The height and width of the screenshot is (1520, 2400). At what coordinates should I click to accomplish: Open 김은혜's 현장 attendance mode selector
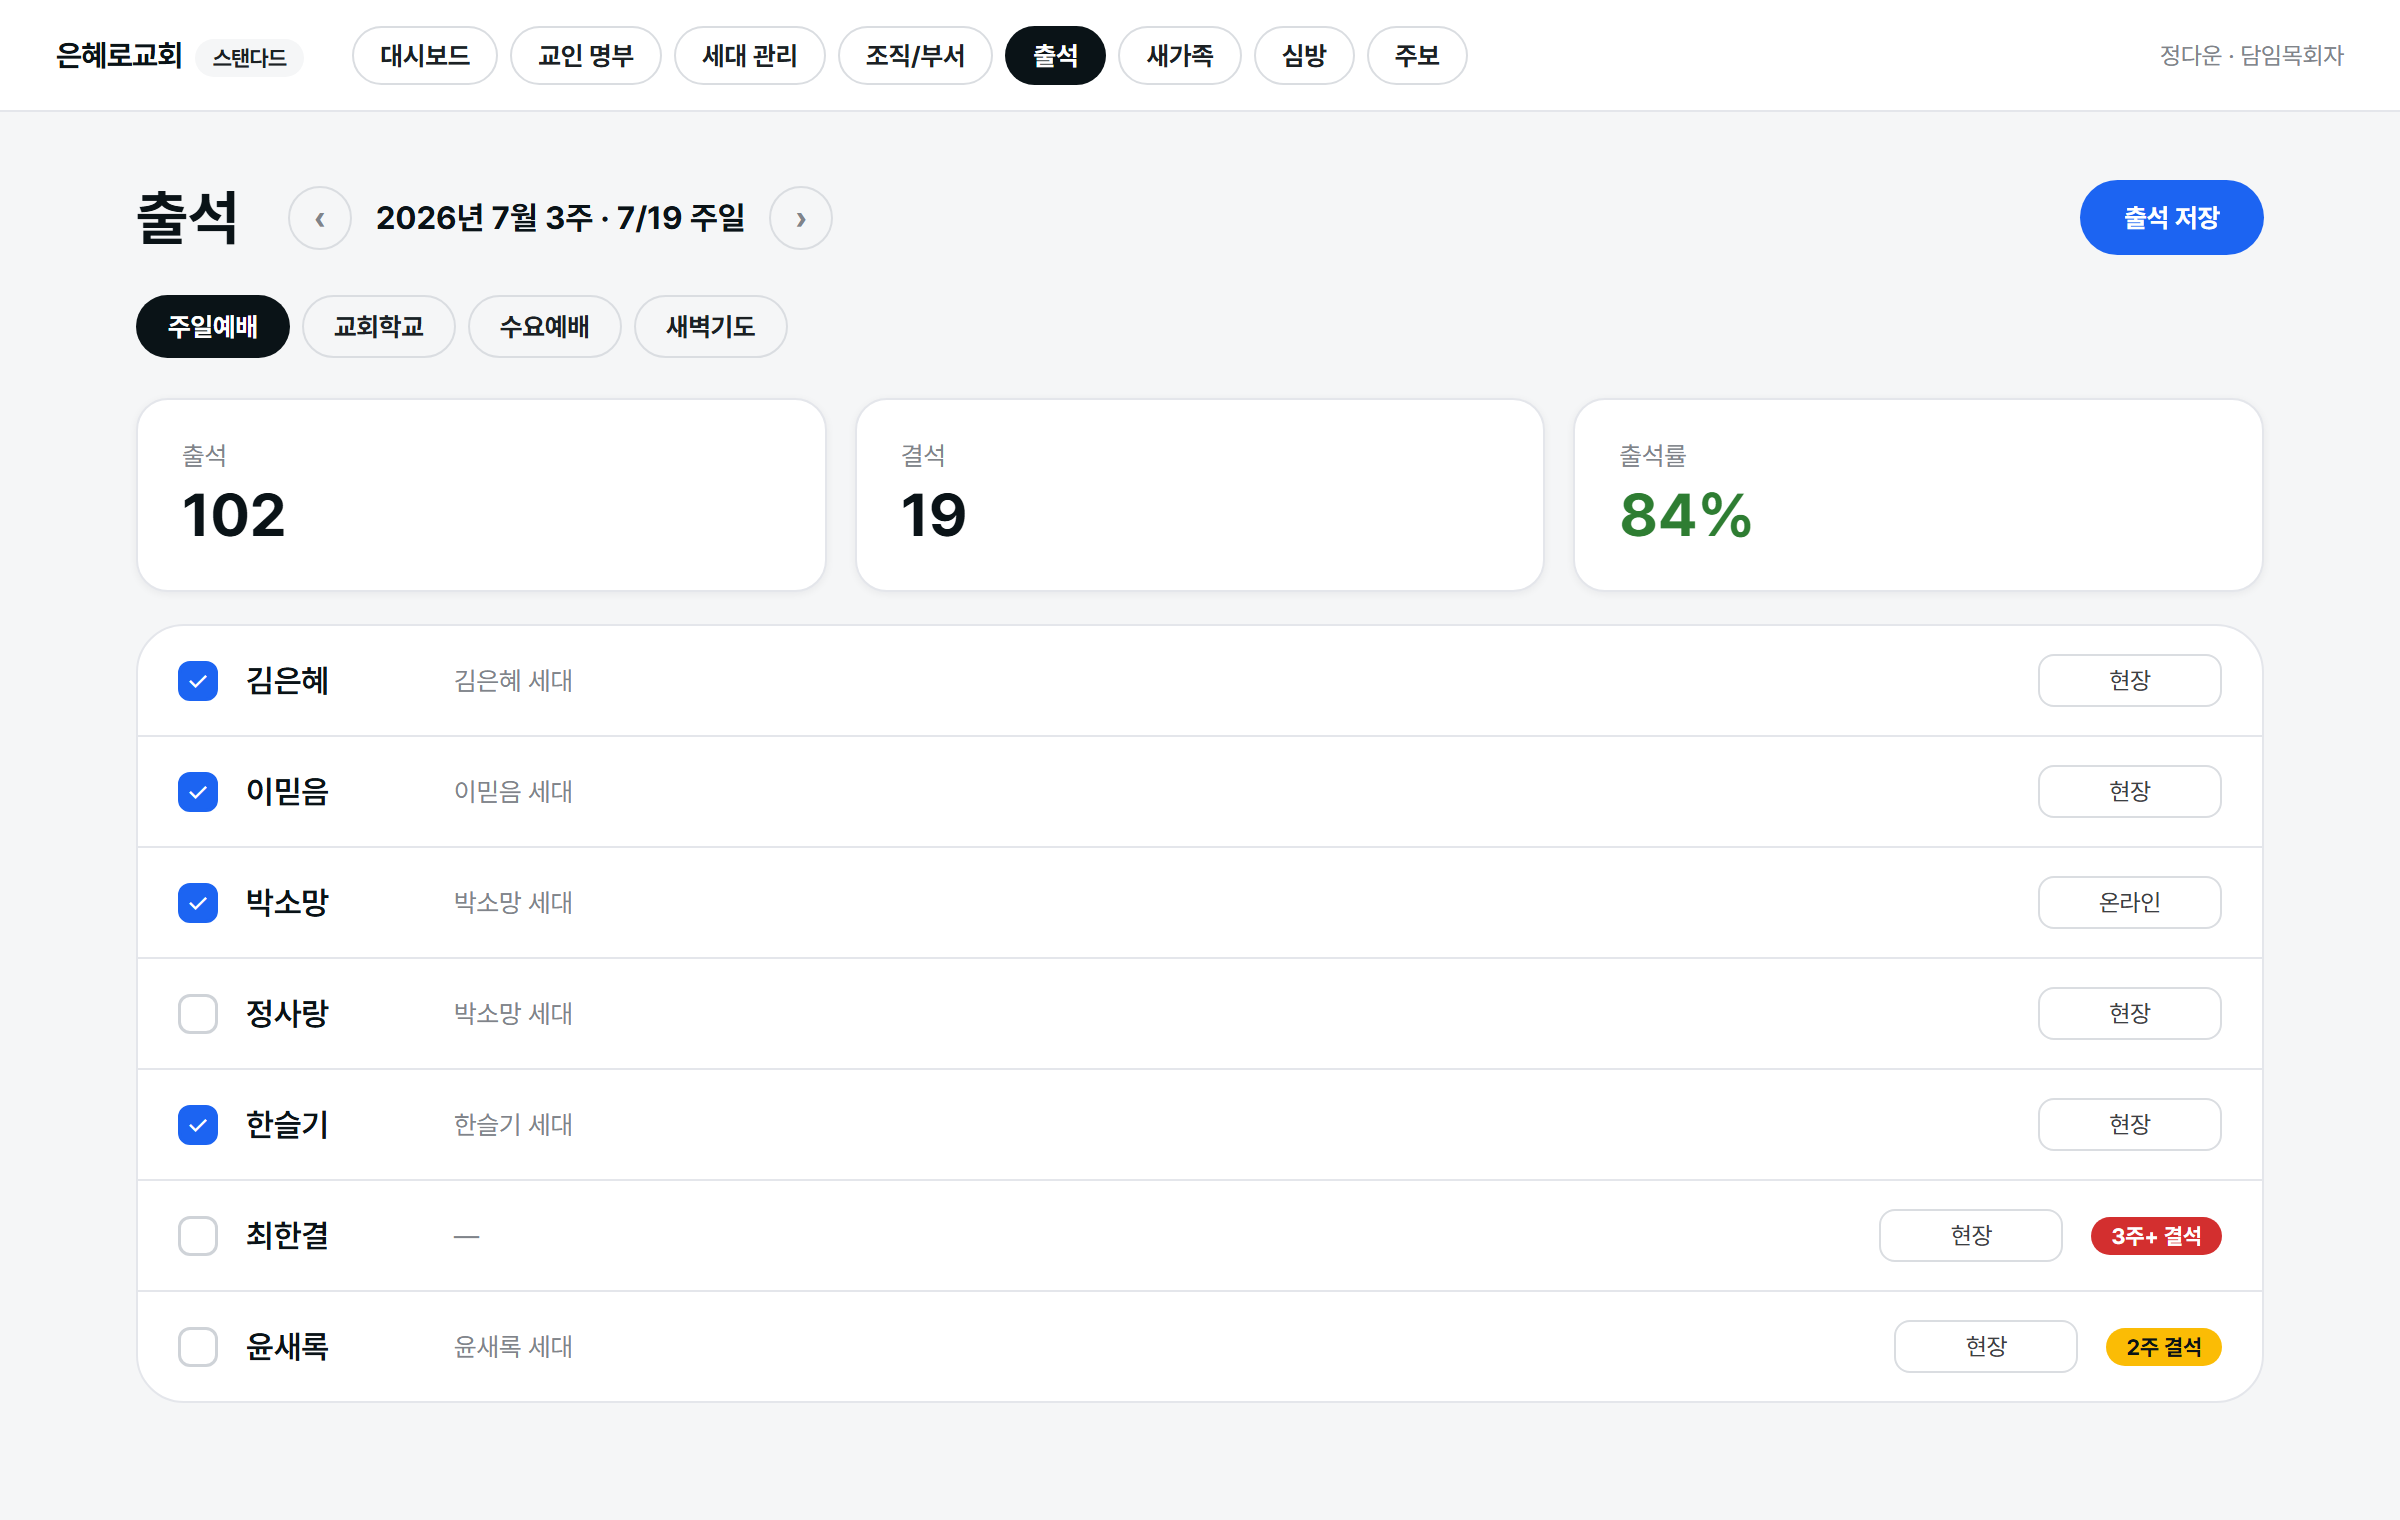2130,681
